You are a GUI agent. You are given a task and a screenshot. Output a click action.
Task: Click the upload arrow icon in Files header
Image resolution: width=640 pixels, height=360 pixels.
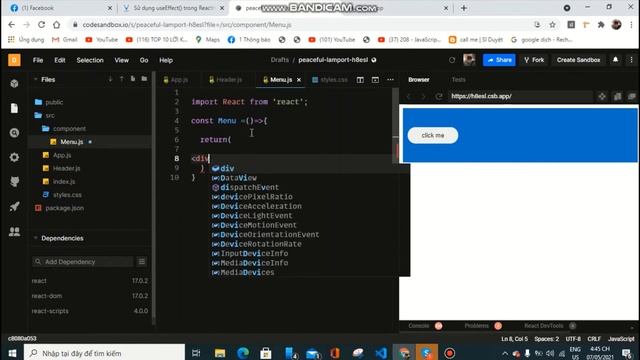point(122,79)
